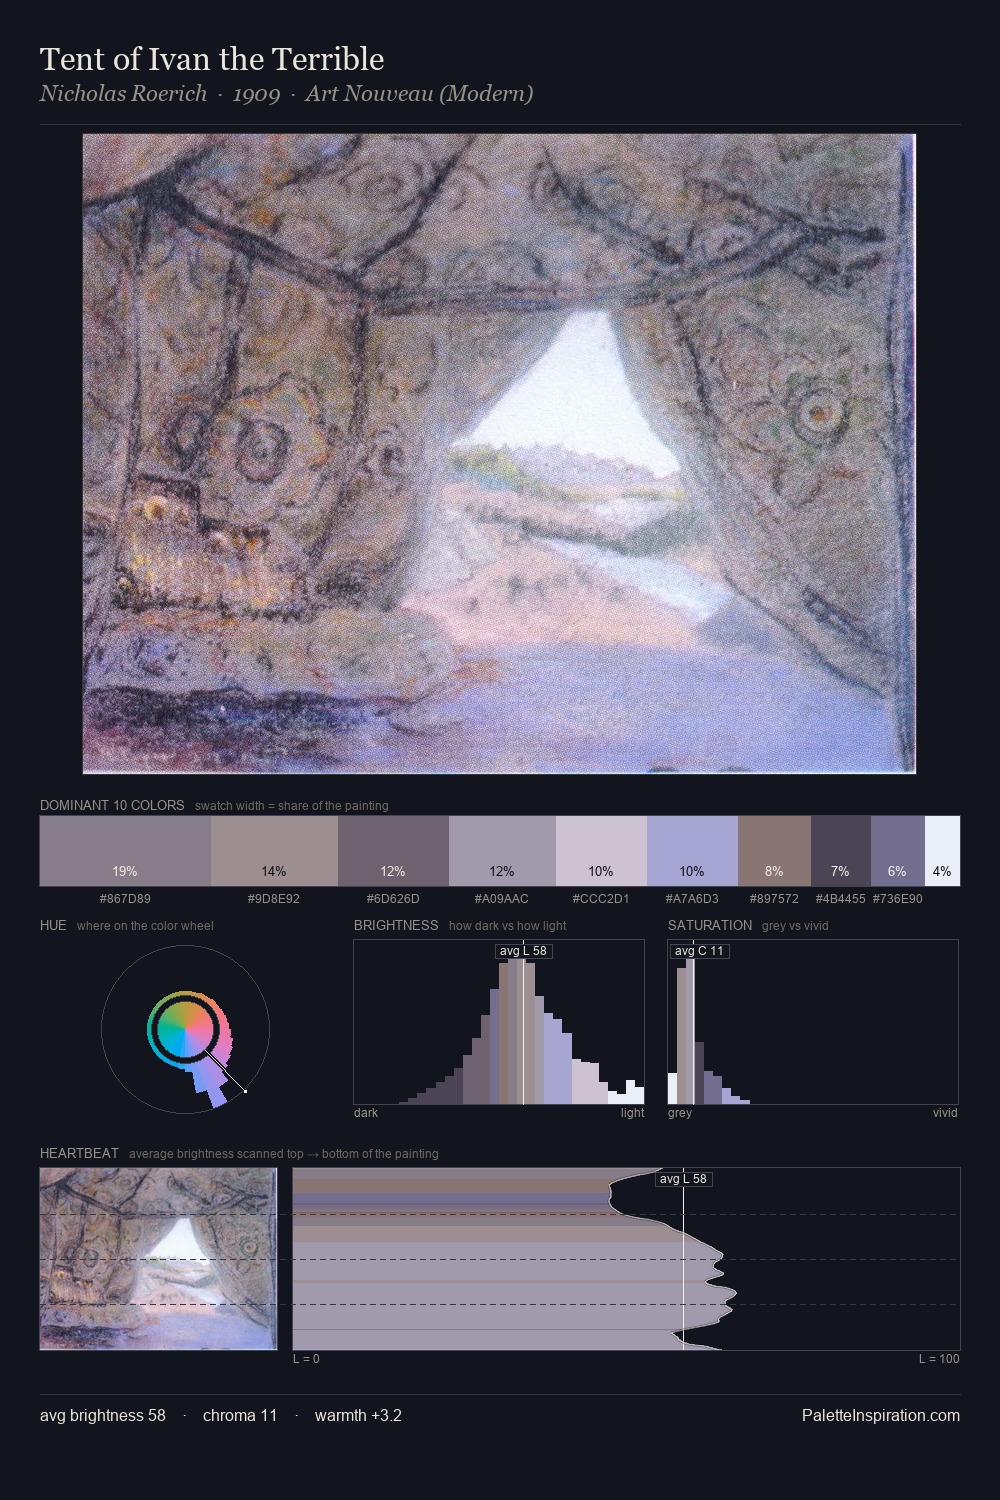The width and height of the screenshot is (1000, 1500).
Task: Pick the brown #897572 swatch at 8%
Action: [774, 851]
